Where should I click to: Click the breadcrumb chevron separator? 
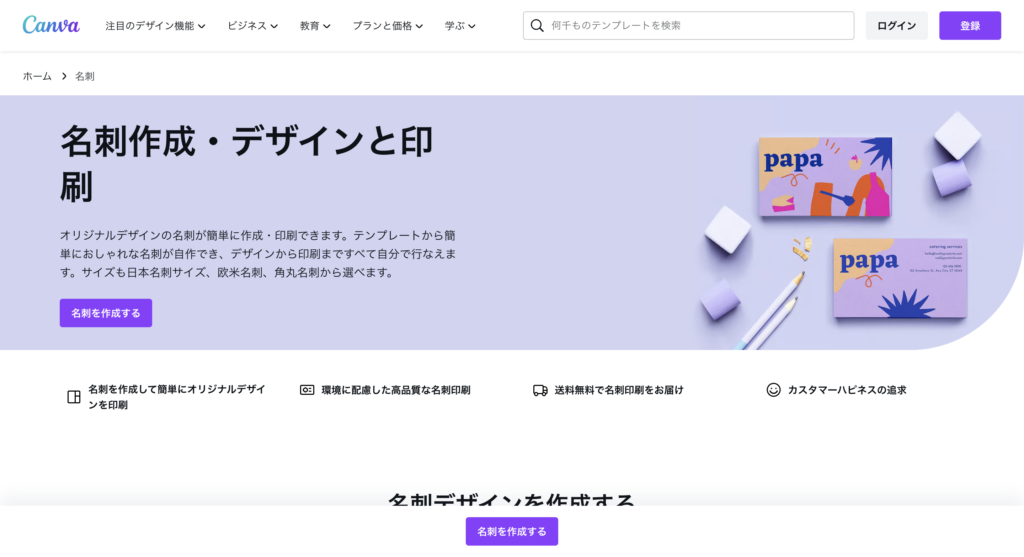[64, 76]
